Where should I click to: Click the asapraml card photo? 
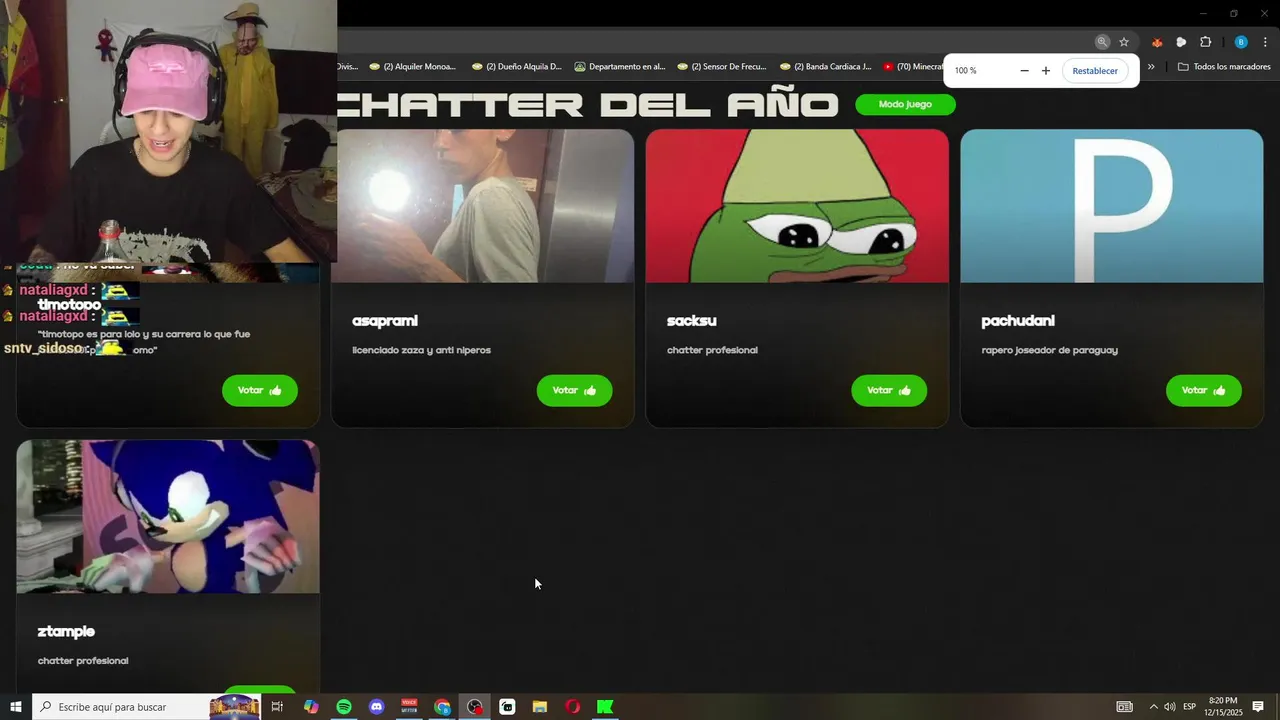pos(485,206)
